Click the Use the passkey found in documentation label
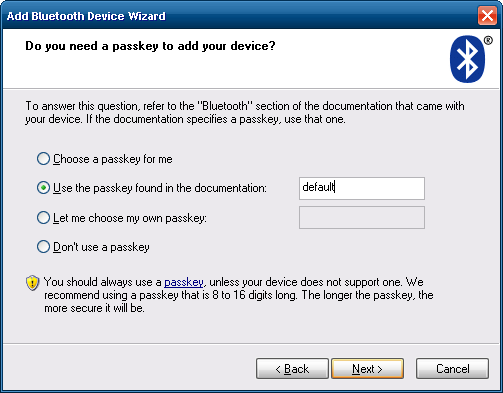Screen dimensions: 503x393 [x=160, y=188]
